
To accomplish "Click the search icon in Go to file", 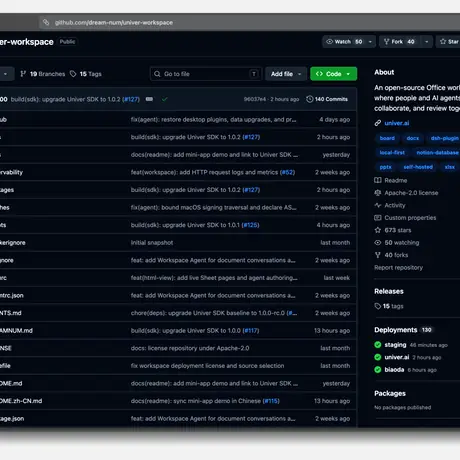I will (x=157, y=74).
